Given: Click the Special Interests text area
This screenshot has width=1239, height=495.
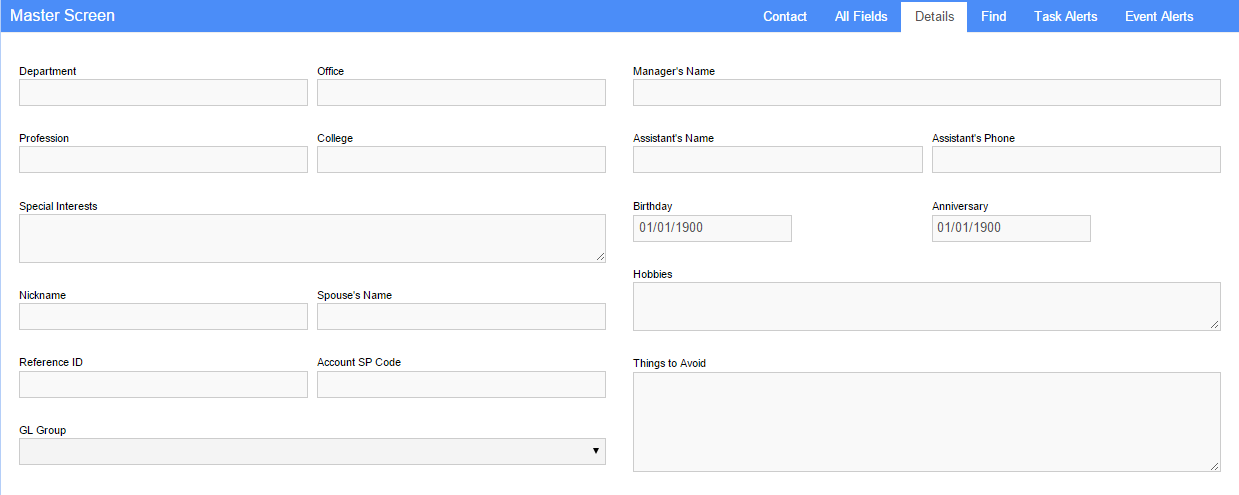Looking at the screenshot, I should pyautogui.click(x=312, y=238).
